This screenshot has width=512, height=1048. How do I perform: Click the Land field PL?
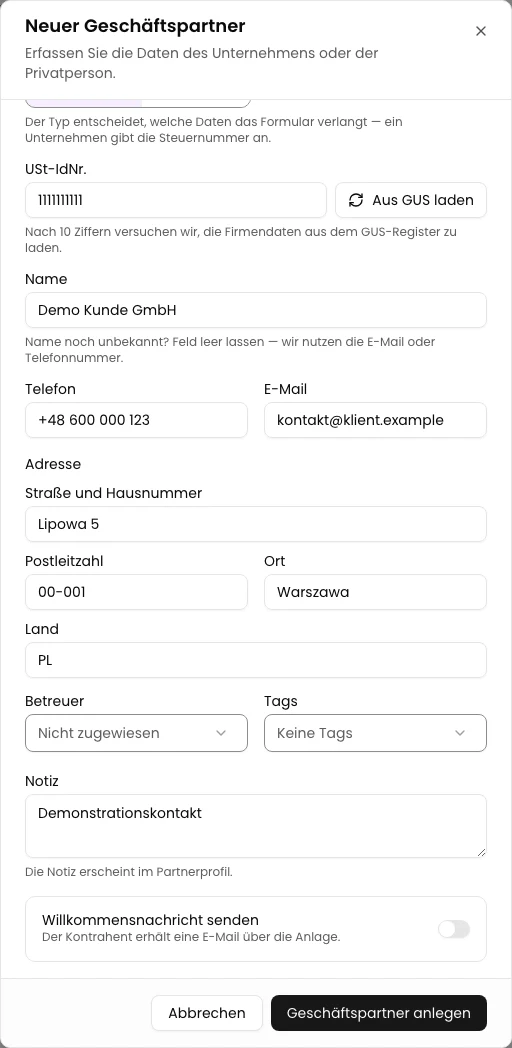[x=256, y=660]
